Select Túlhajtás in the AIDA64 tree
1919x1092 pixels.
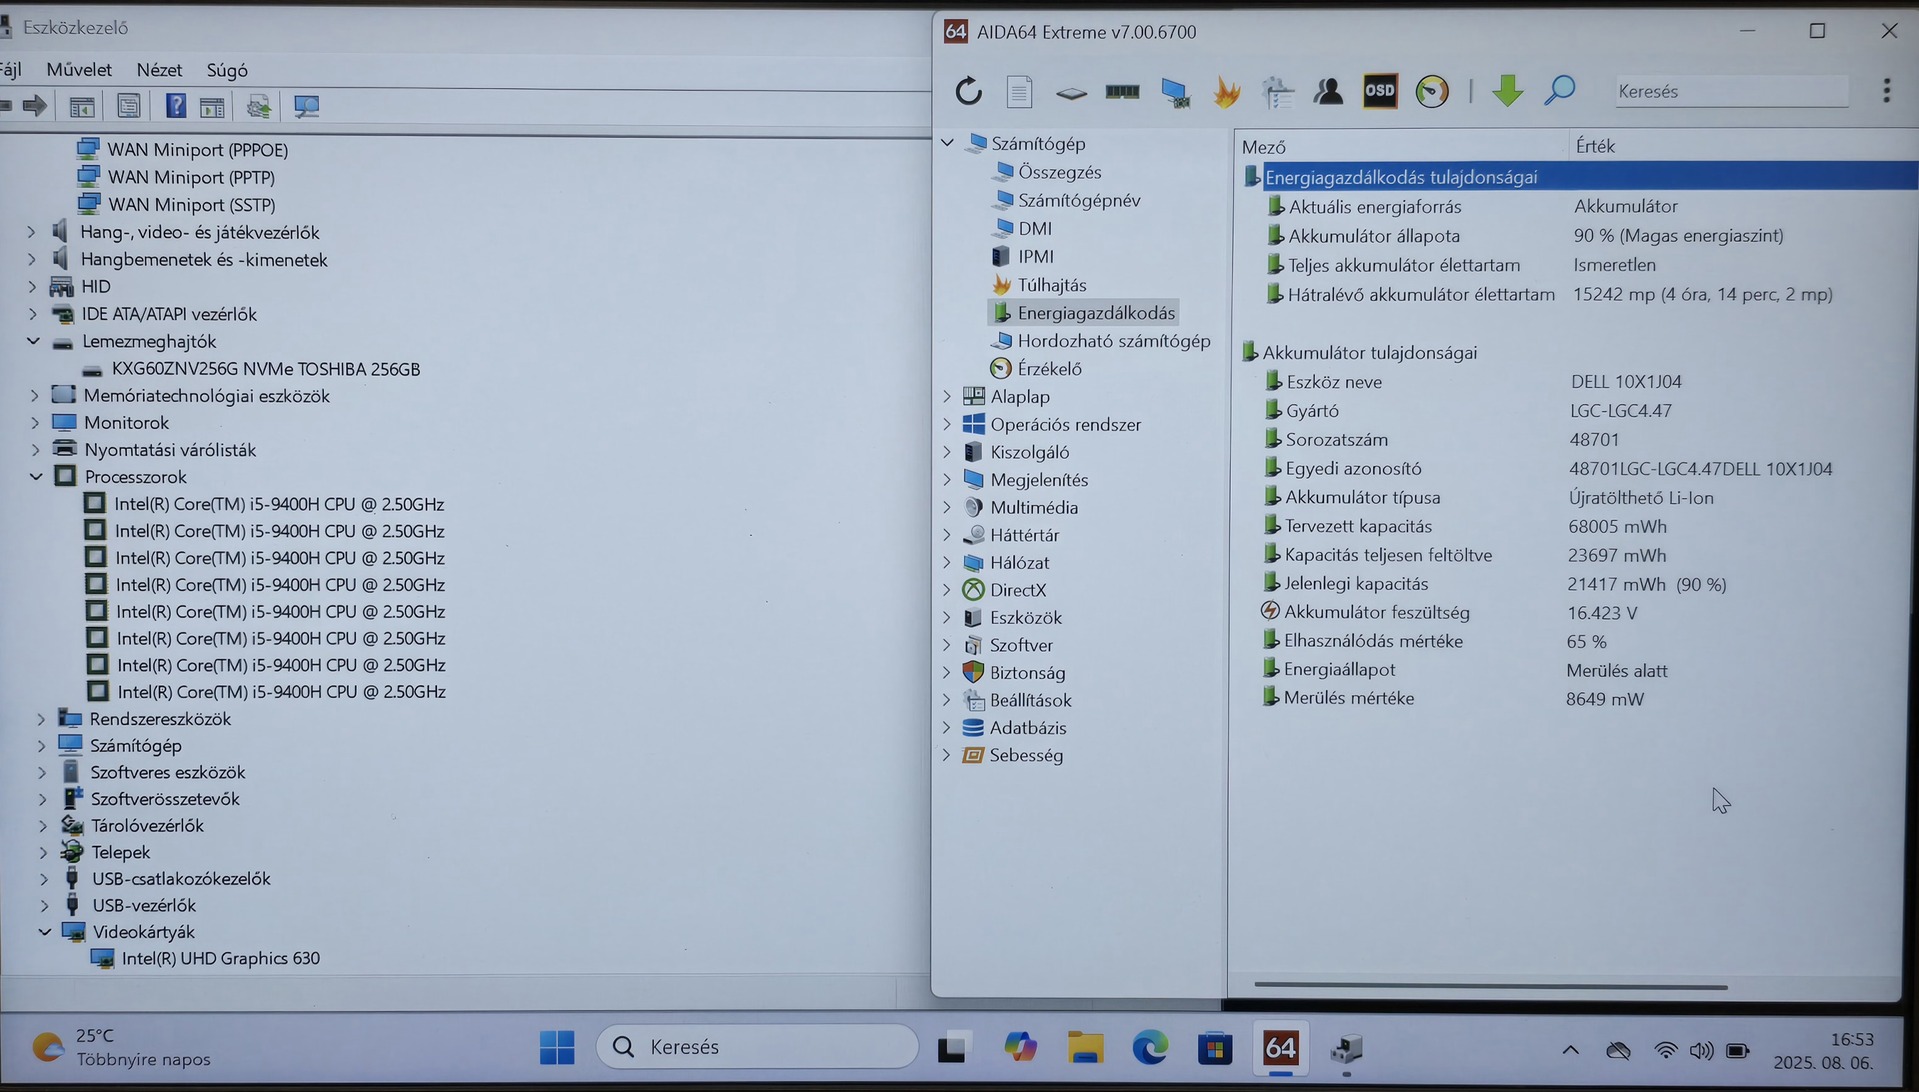(1051, 285)
